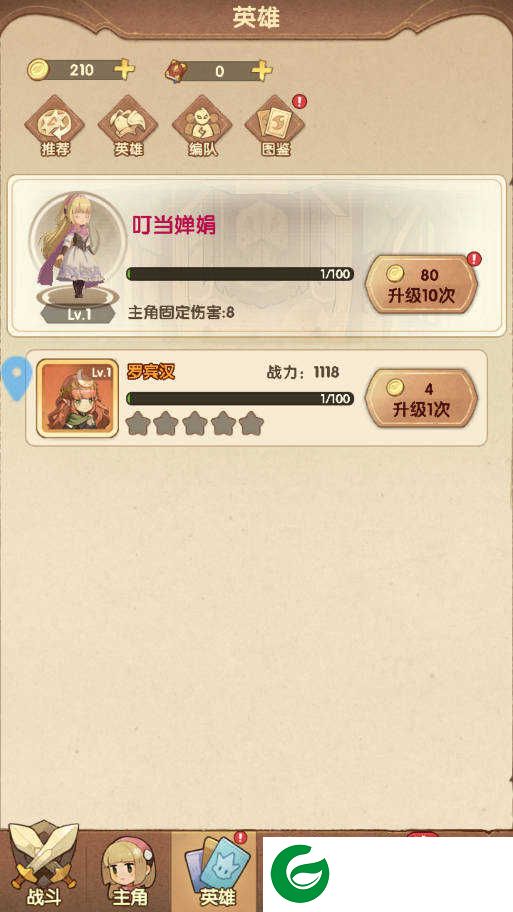Click 叮当婵娟 experience progress bar
Viewport: 513px width, 912px height.
coord(240,274)
